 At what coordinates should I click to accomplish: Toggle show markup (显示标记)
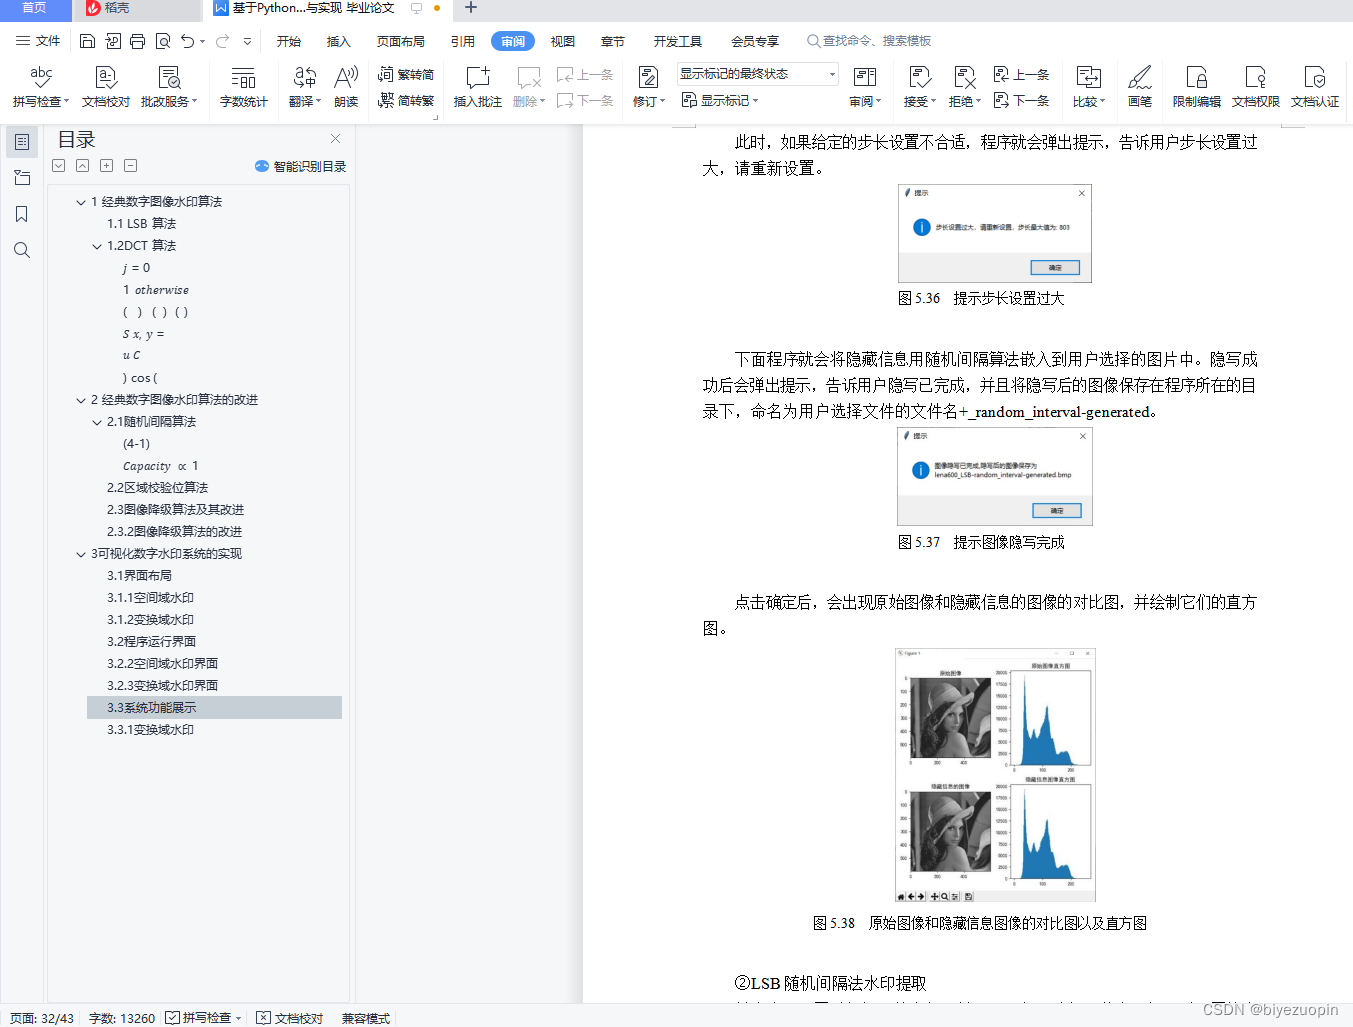pos(719,100)
